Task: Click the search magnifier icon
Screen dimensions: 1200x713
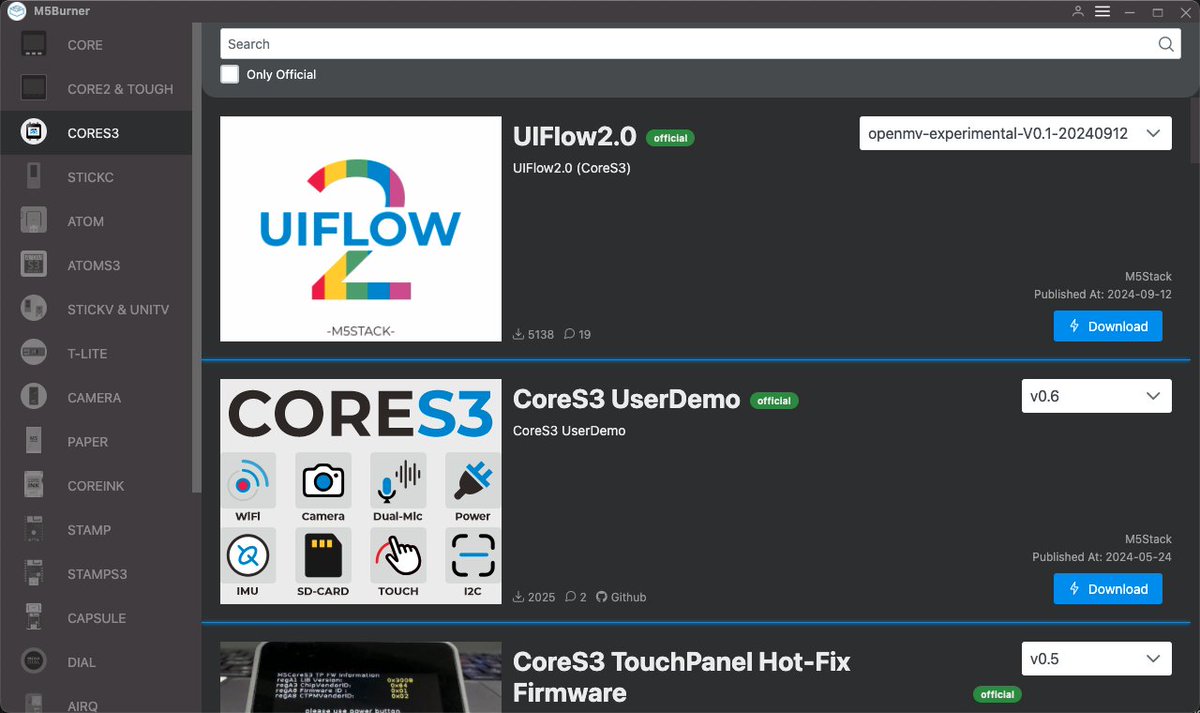Action: click(x=1165, y=44)
